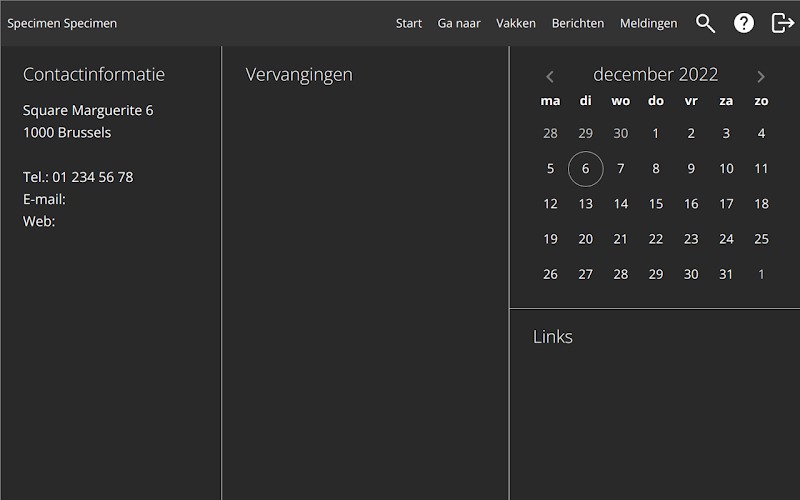Select 25 December in the calendar
Image resolution: width=800 pixels, height=500 pixels.
click(x=761, y=239)
